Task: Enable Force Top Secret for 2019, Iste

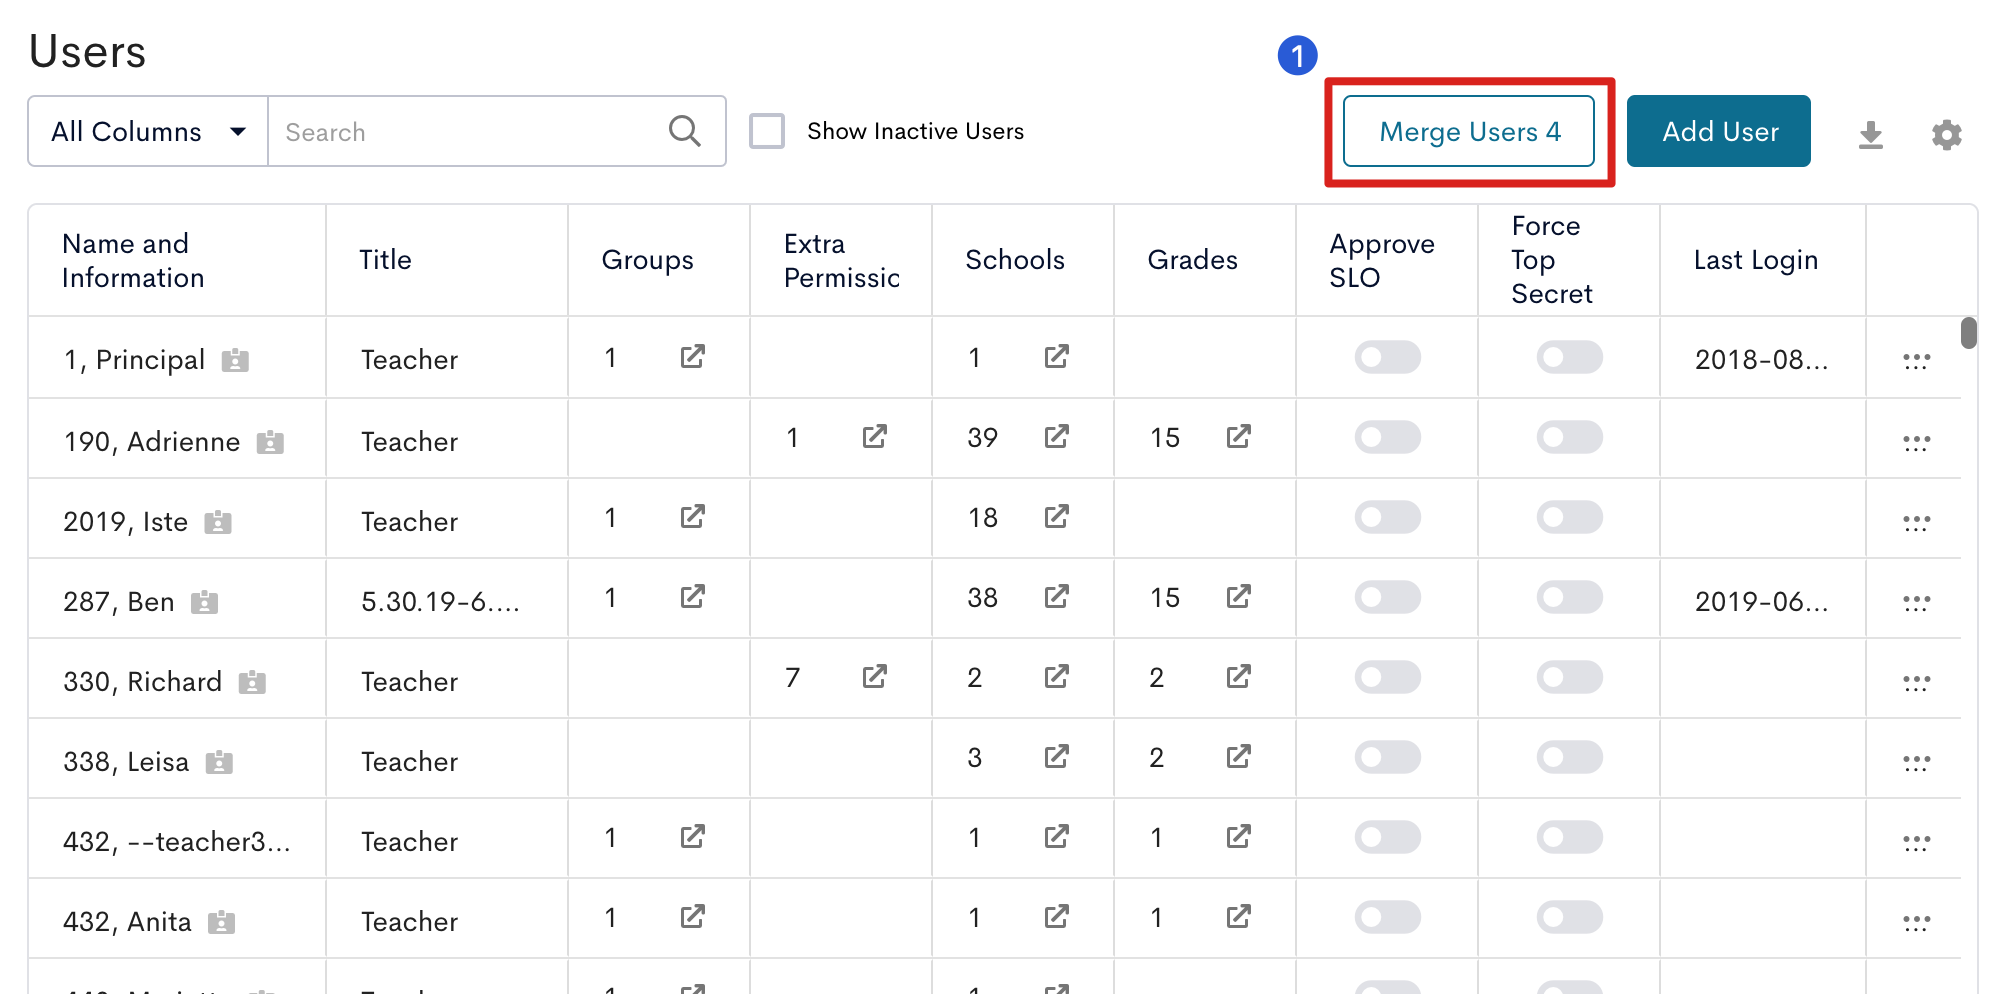Action: [x=1569, y=517]
